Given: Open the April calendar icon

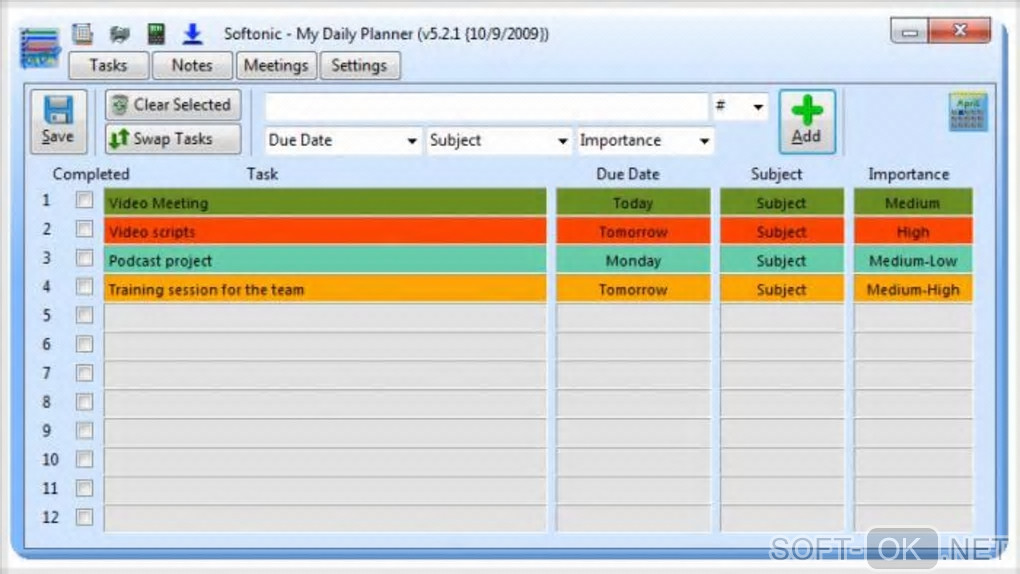Looking at the screenshot, I should coord(968,112).
